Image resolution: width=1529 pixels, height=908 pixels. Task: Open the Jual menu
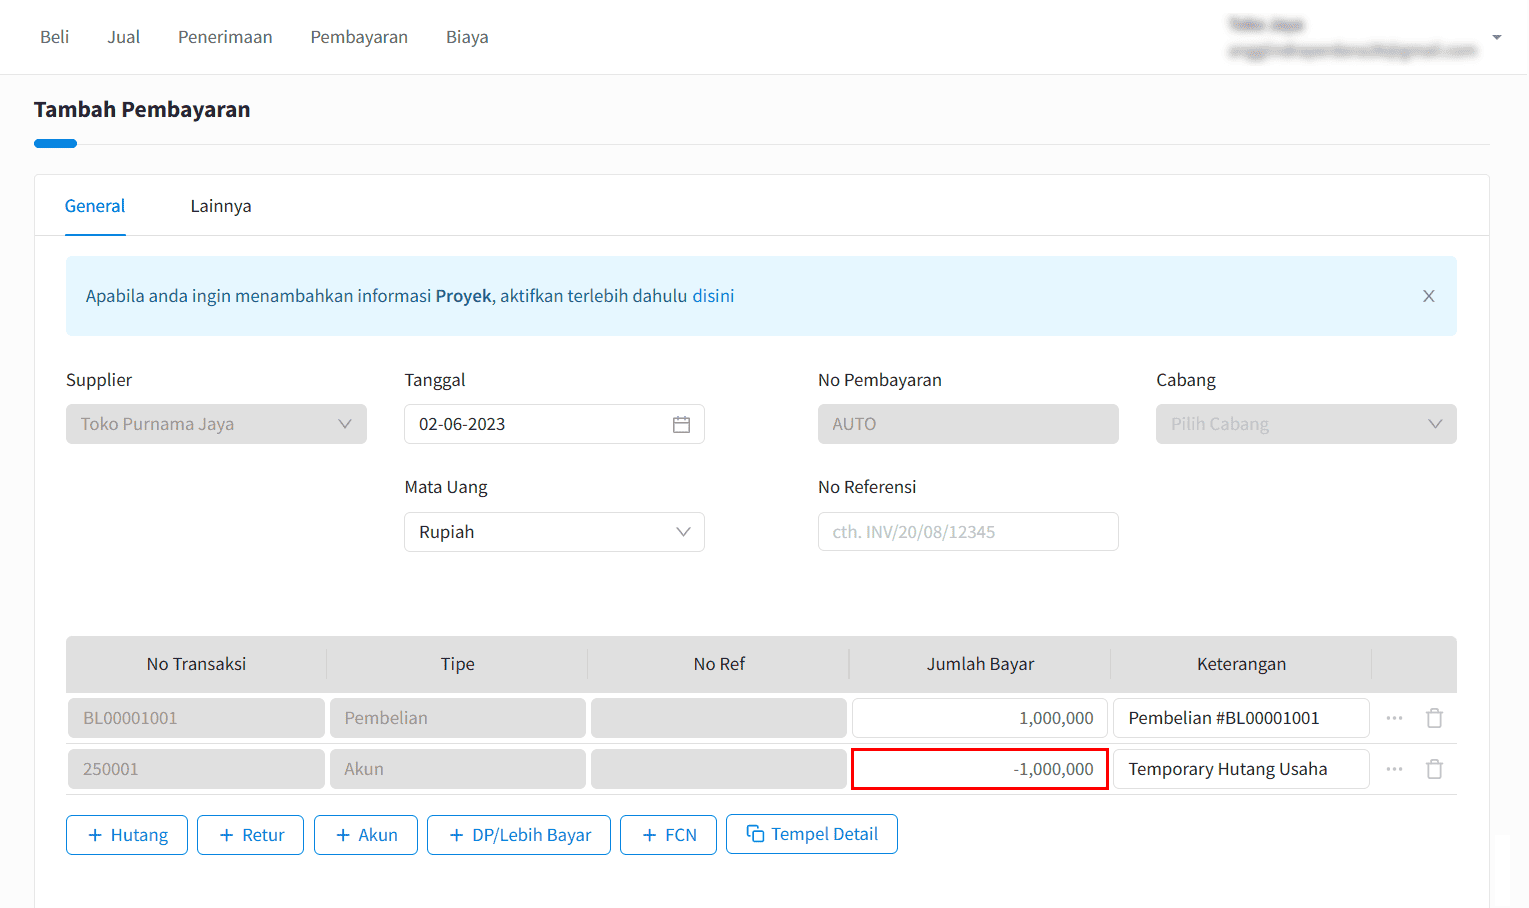coord(124,37)
